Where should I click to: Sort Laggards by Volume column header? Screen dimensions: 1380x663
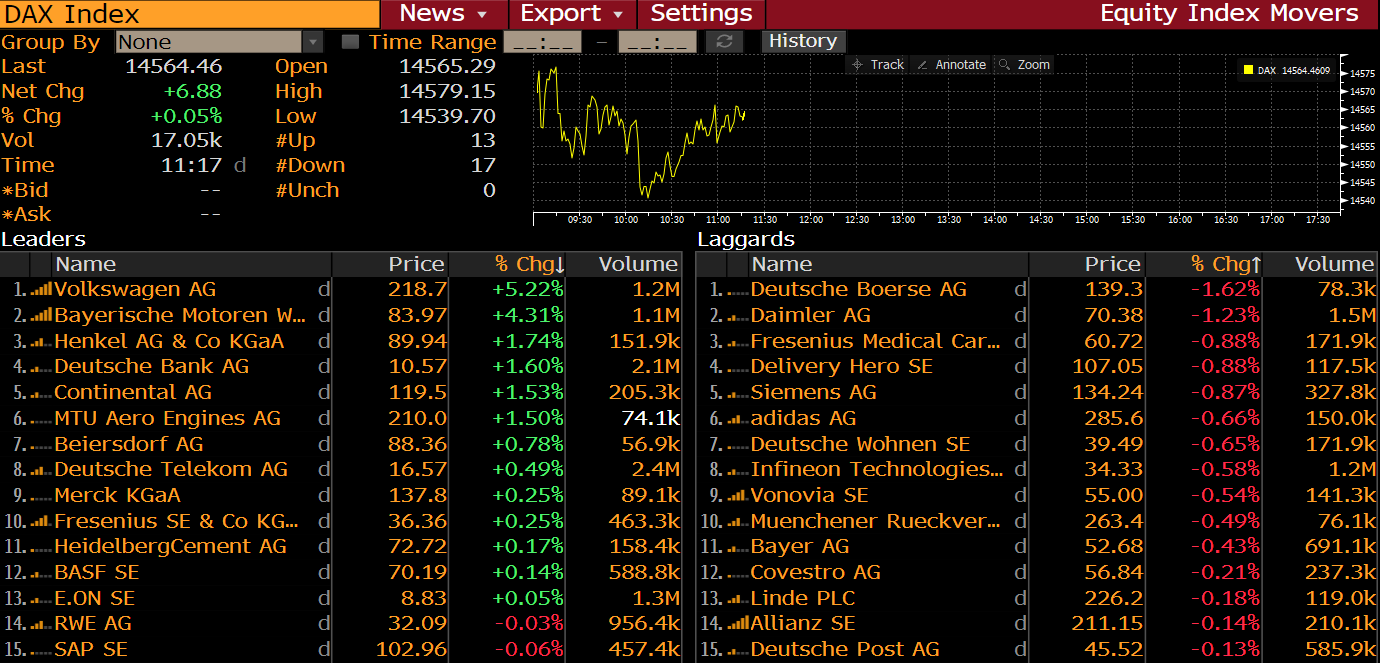tap(1334, 264)
